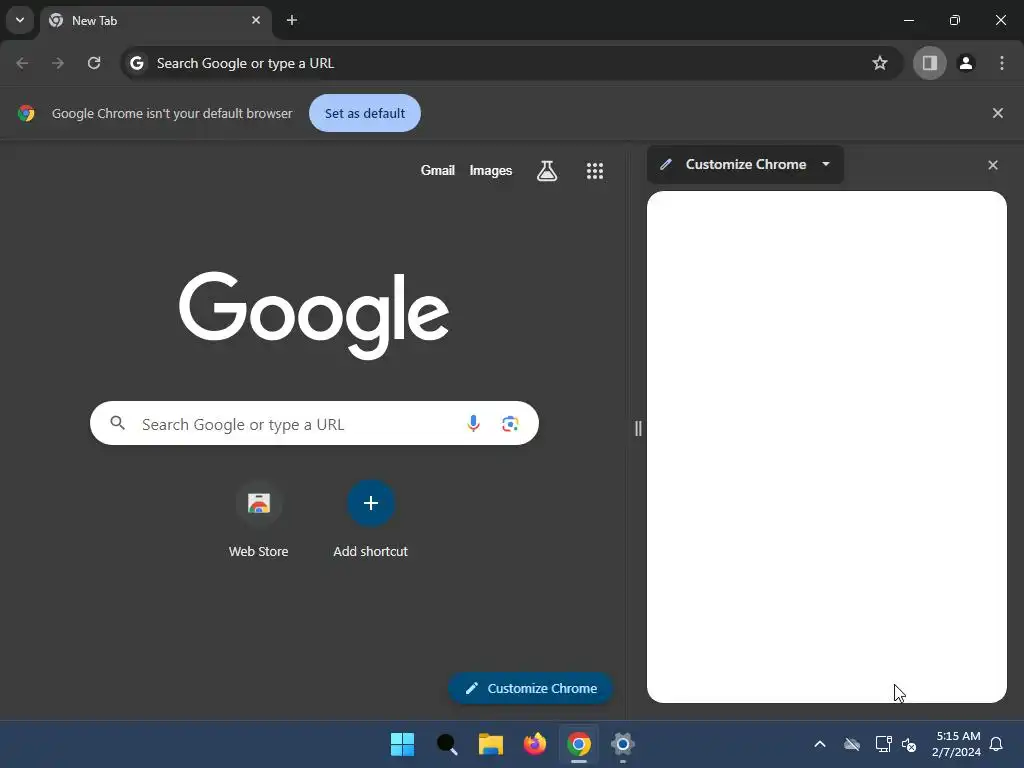
Task: Open a new tab with plus button
Action: coord(292,20)
